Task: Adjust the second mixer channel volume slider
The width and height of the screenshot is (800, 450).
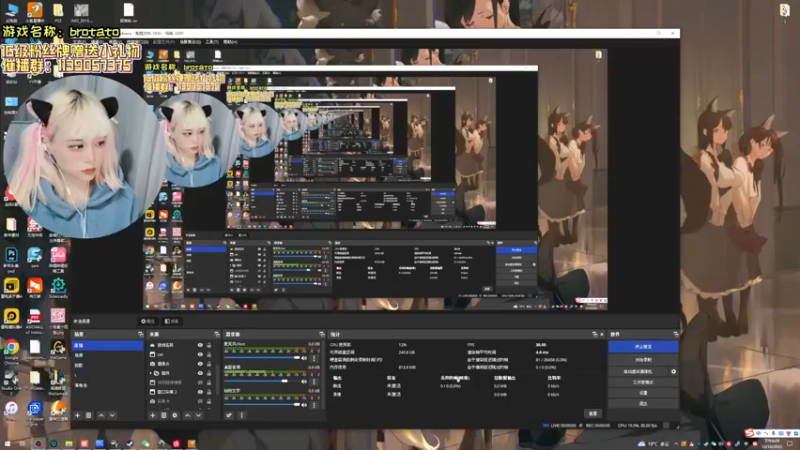Action: [262, 381]
